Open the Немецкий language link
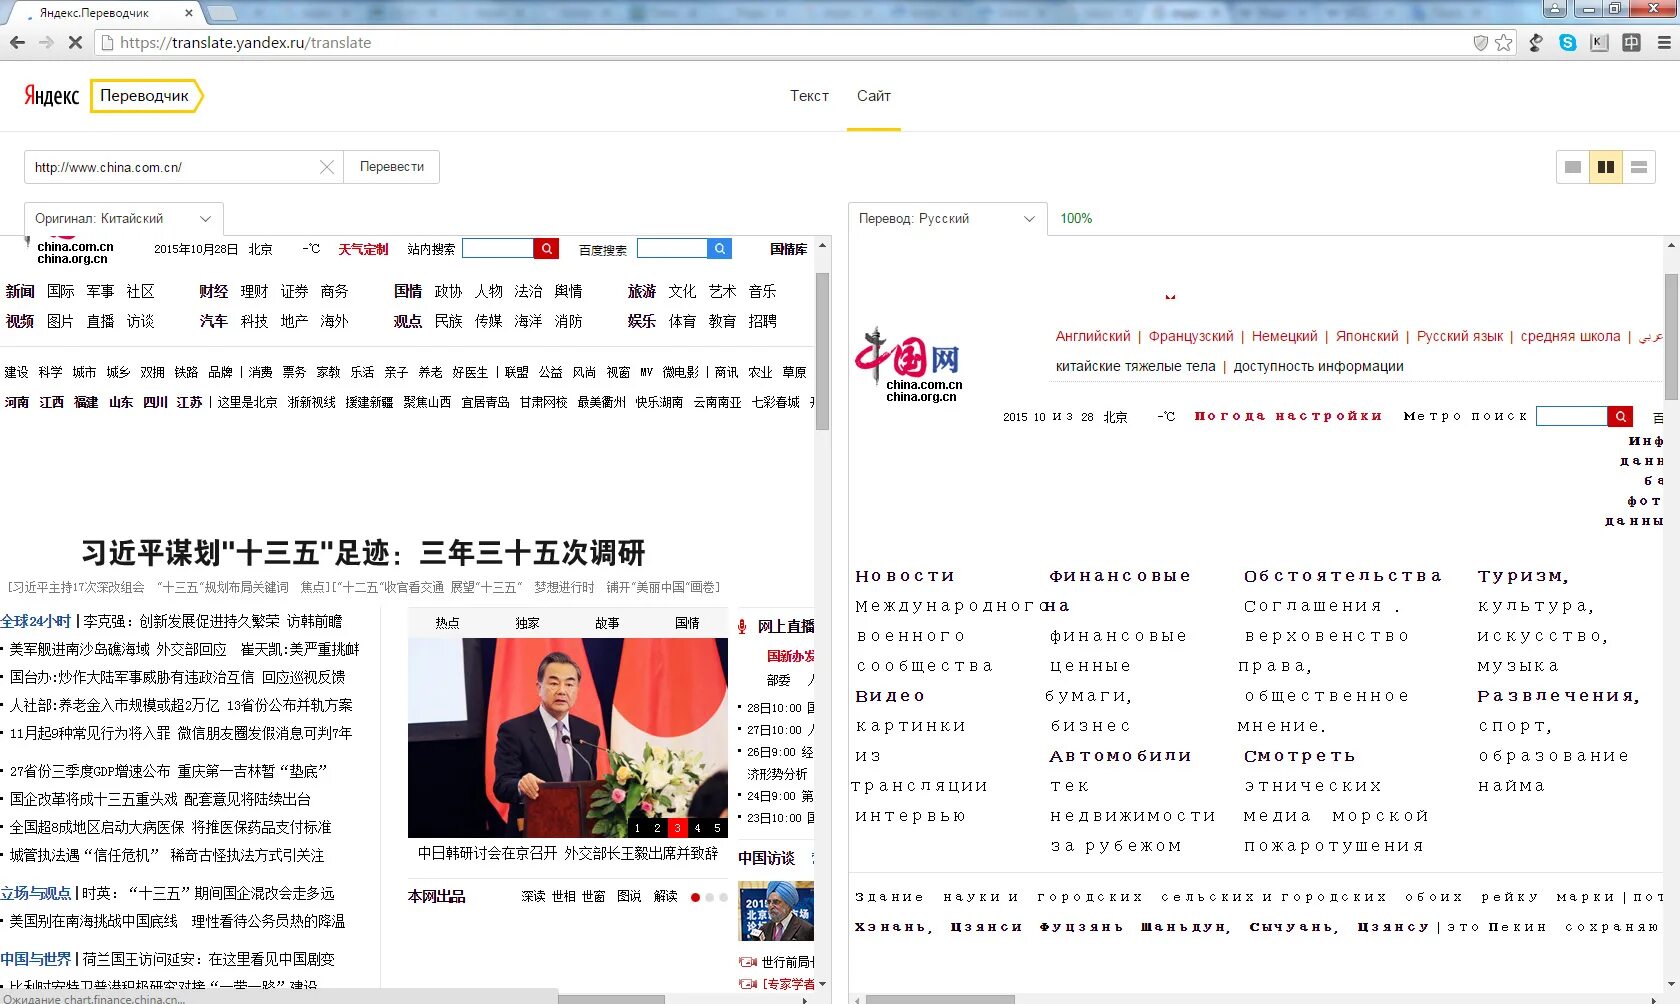Image resolution: width=1680 pixels, height=1004 pixels. tap(1285, 337)
